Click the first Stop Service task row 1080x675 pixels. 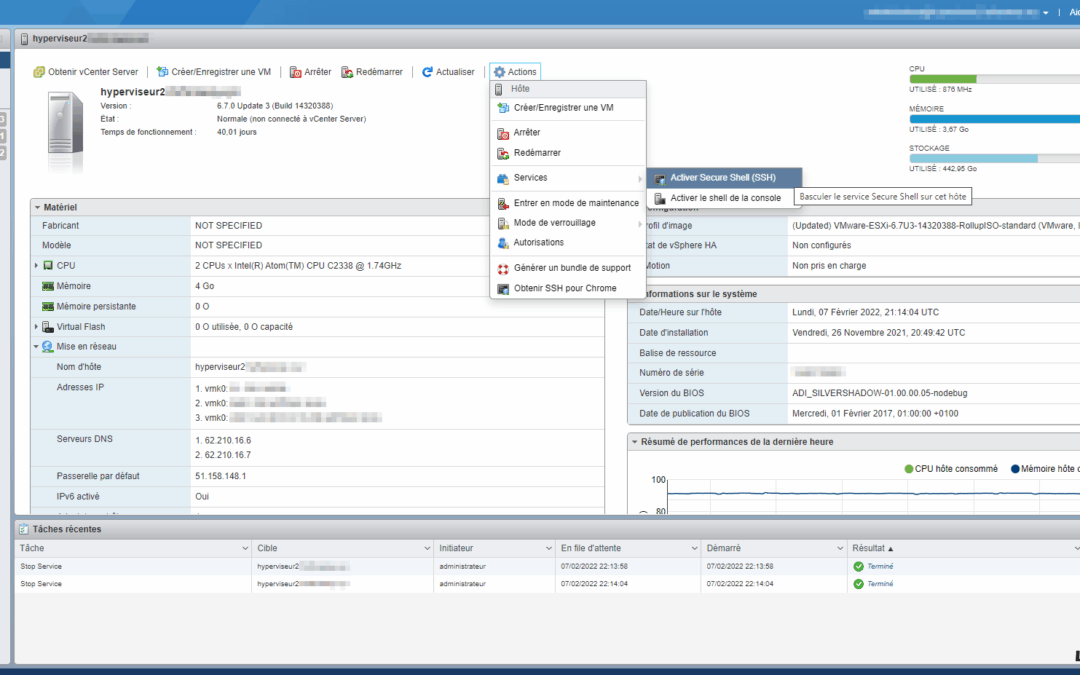[x=548, y=566]
